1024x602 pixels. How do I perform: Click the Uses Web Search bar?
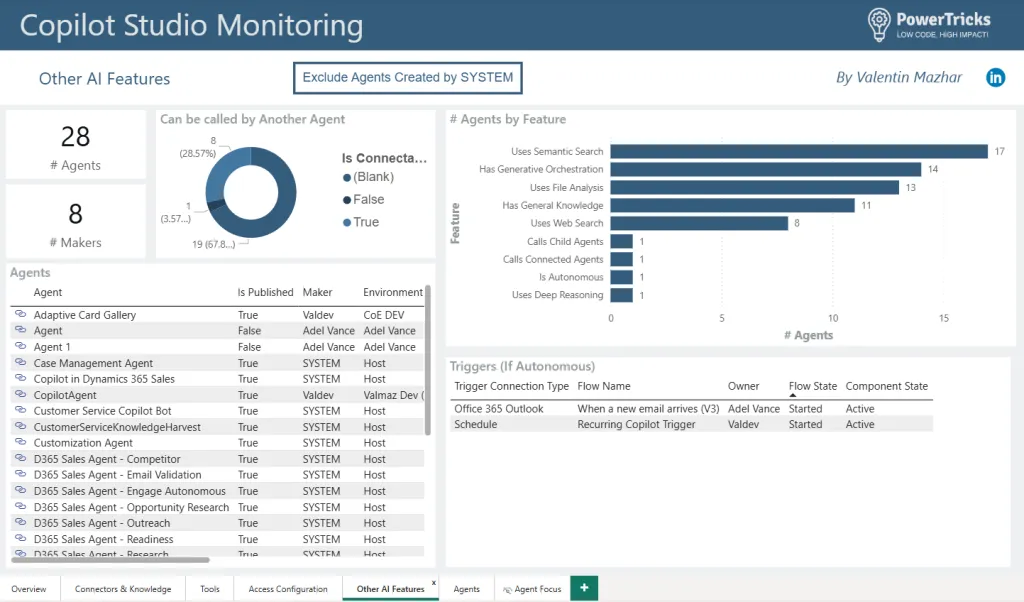pos(699,223)
